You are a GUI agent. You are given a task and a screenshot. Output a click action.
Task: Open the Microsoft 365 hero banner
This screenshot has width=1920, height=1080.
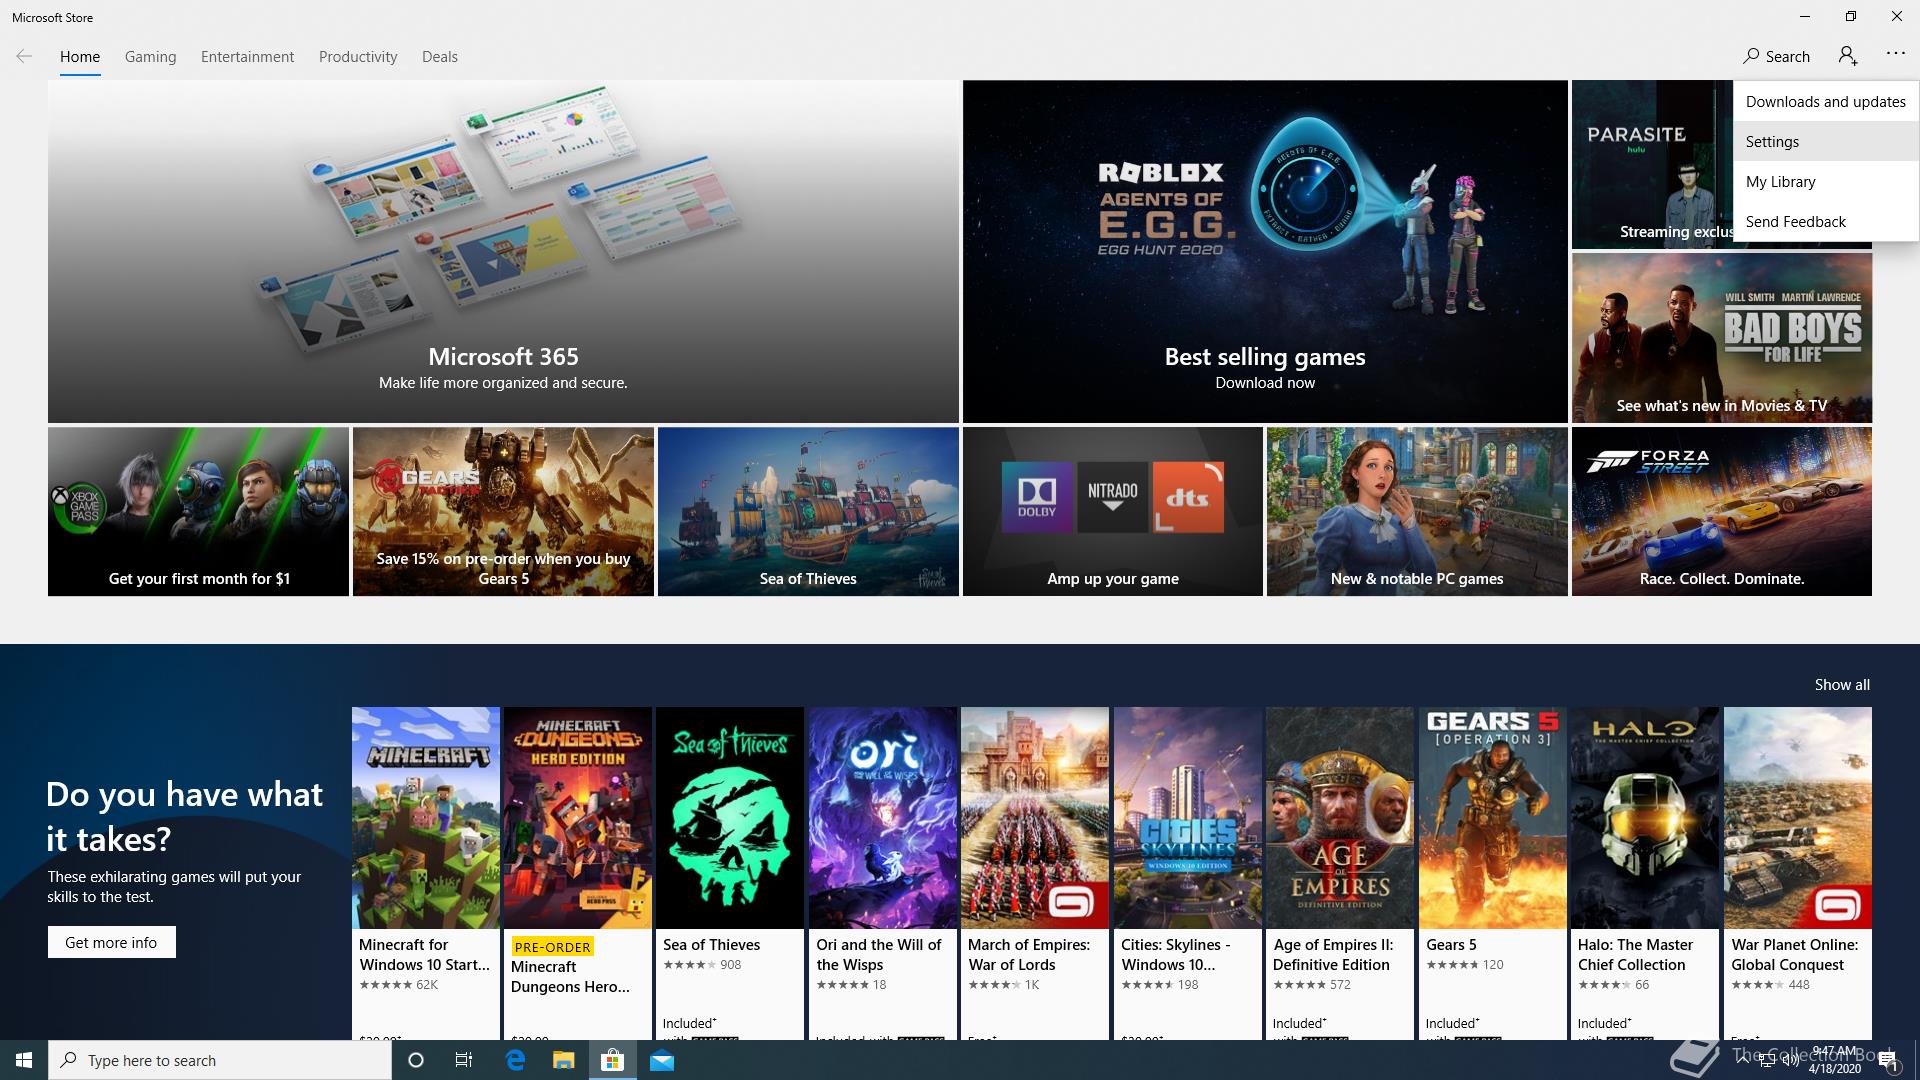(x=503, y=251)
